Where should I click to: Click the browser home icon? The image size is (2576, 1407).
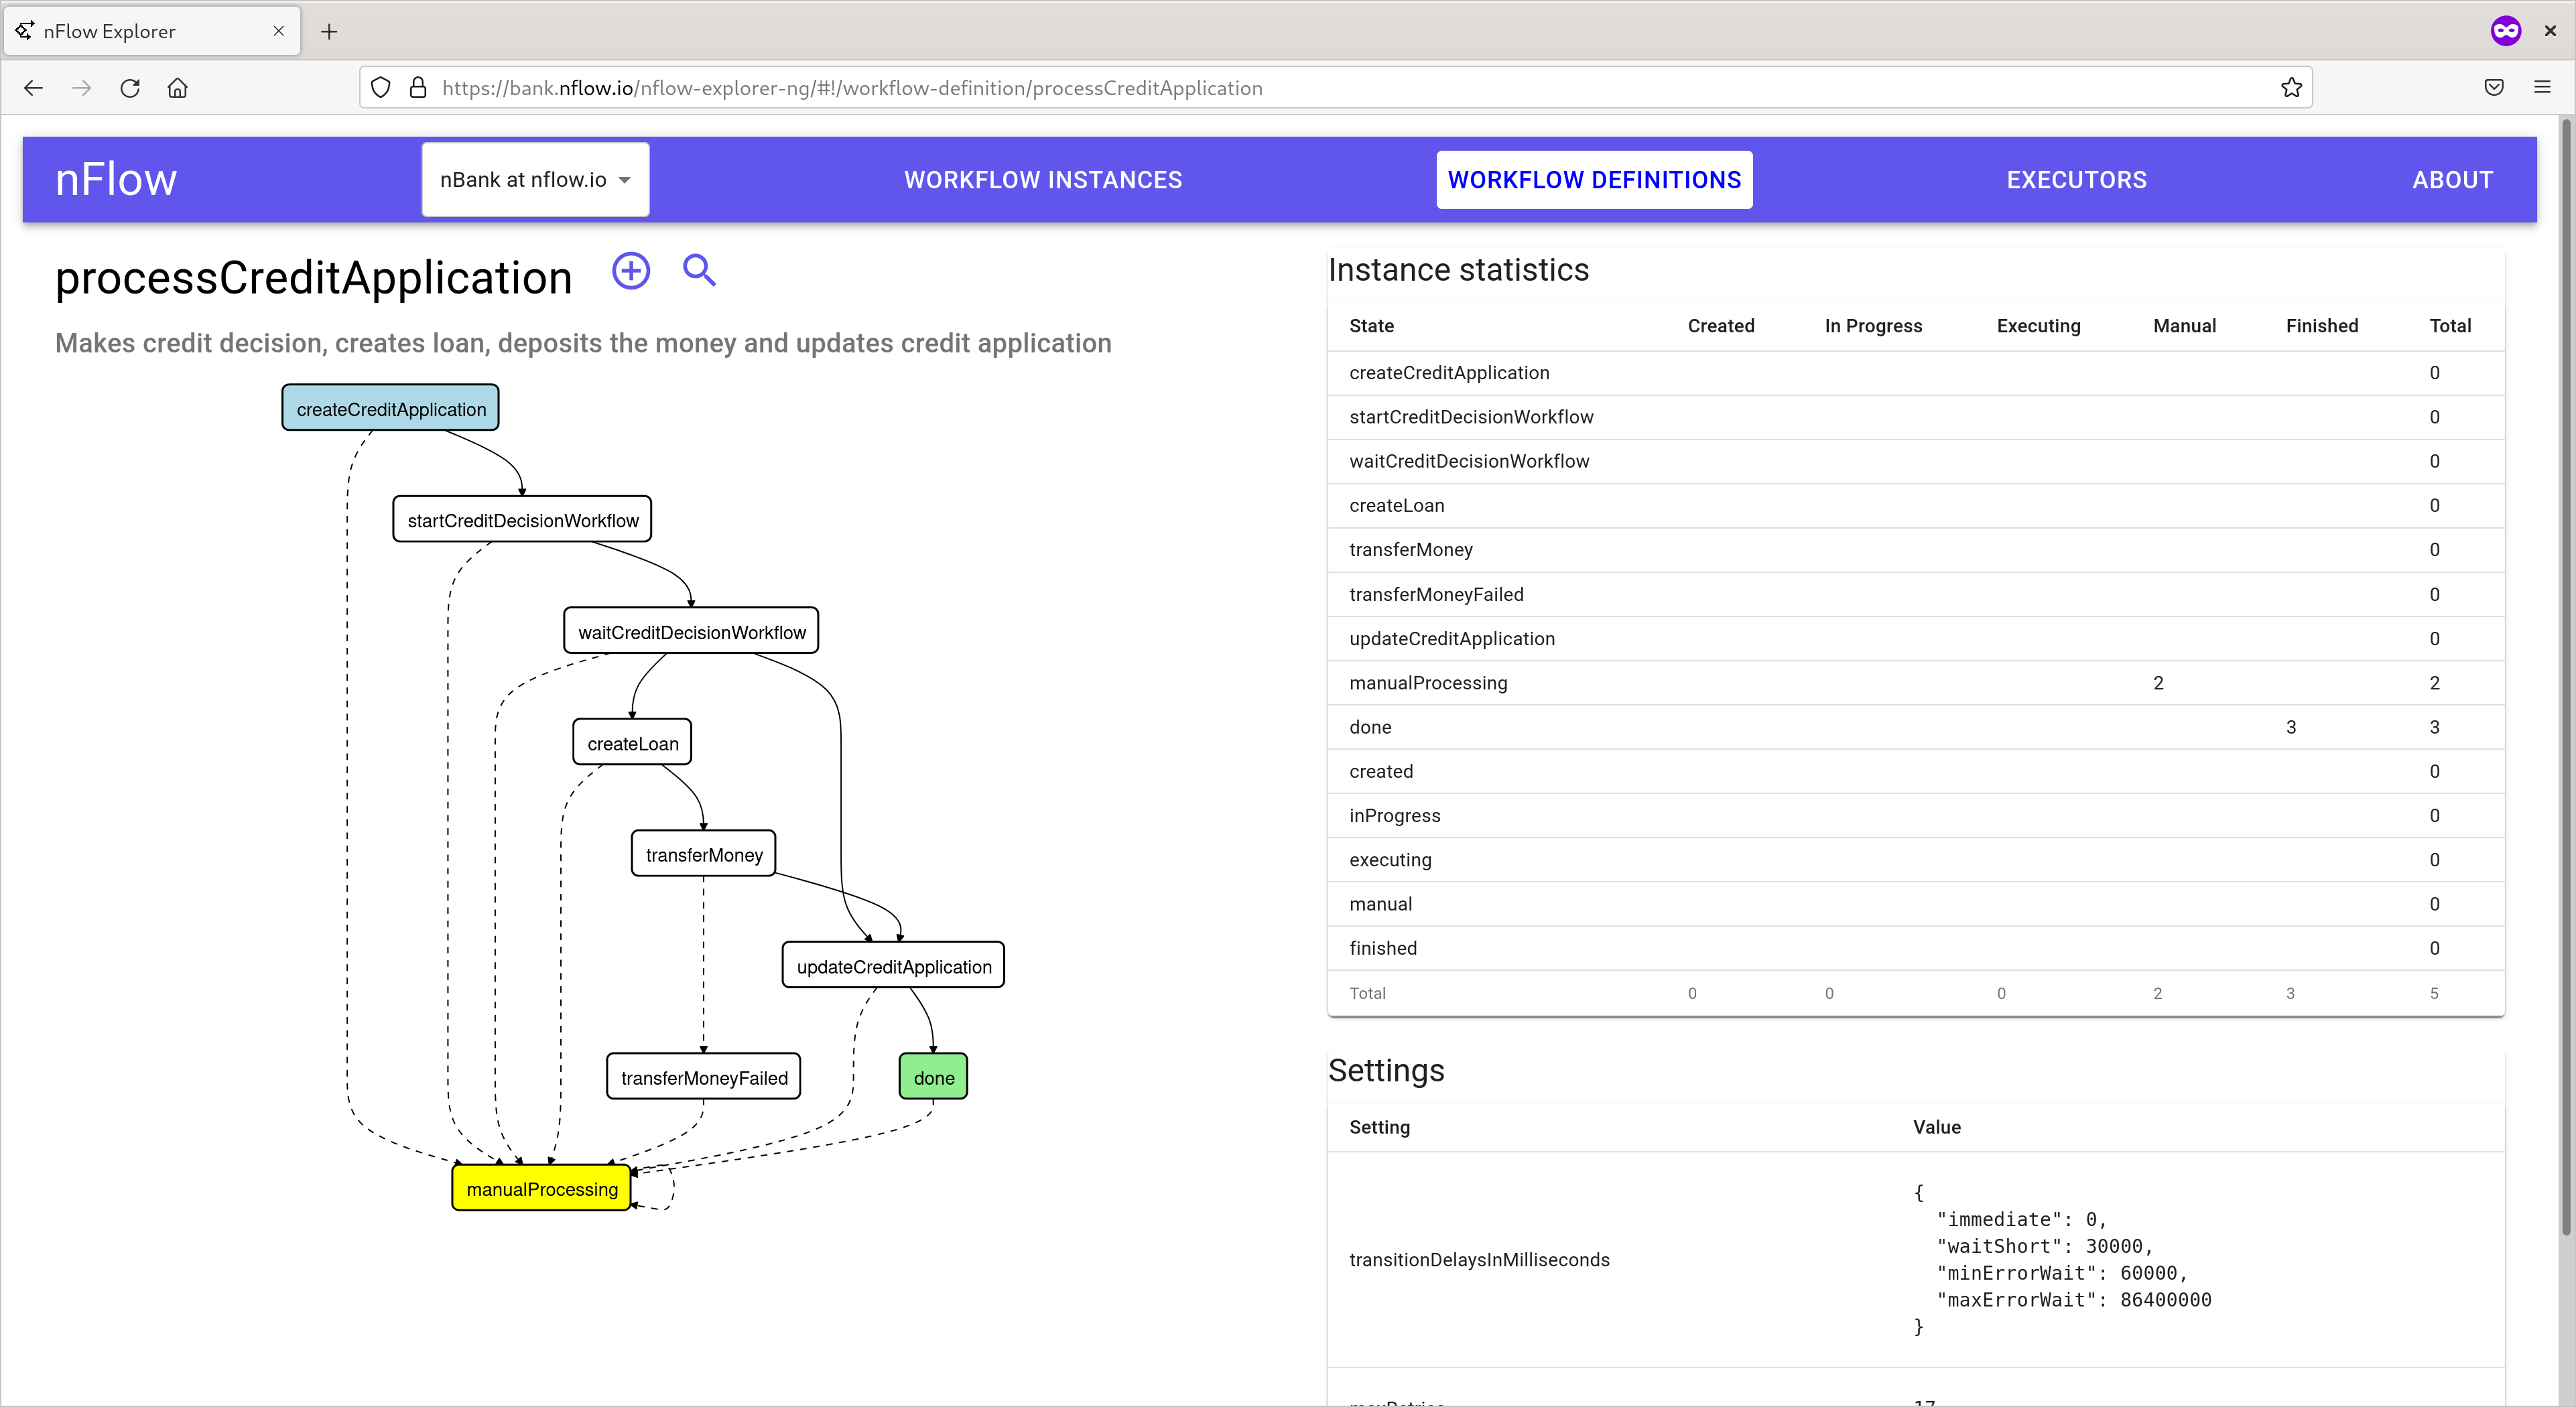coord(178,88)
